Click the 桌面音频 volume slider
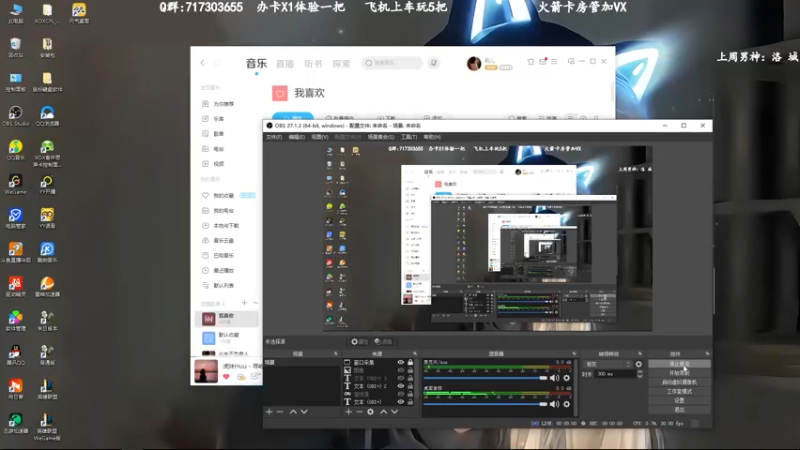 tap(485, 404)
